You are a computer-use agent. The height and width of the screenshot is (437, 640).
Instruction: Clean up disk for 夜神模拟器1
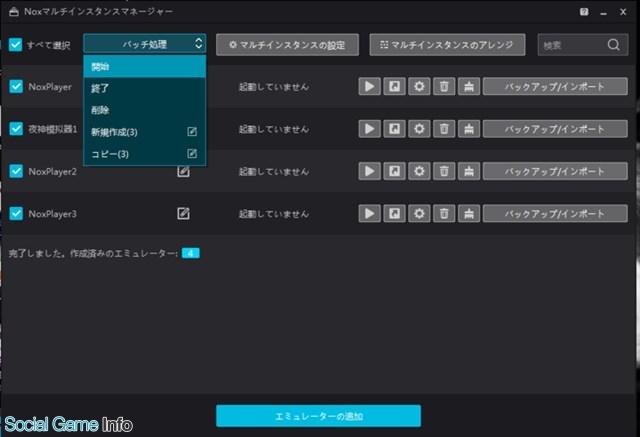tap(469, 129)
